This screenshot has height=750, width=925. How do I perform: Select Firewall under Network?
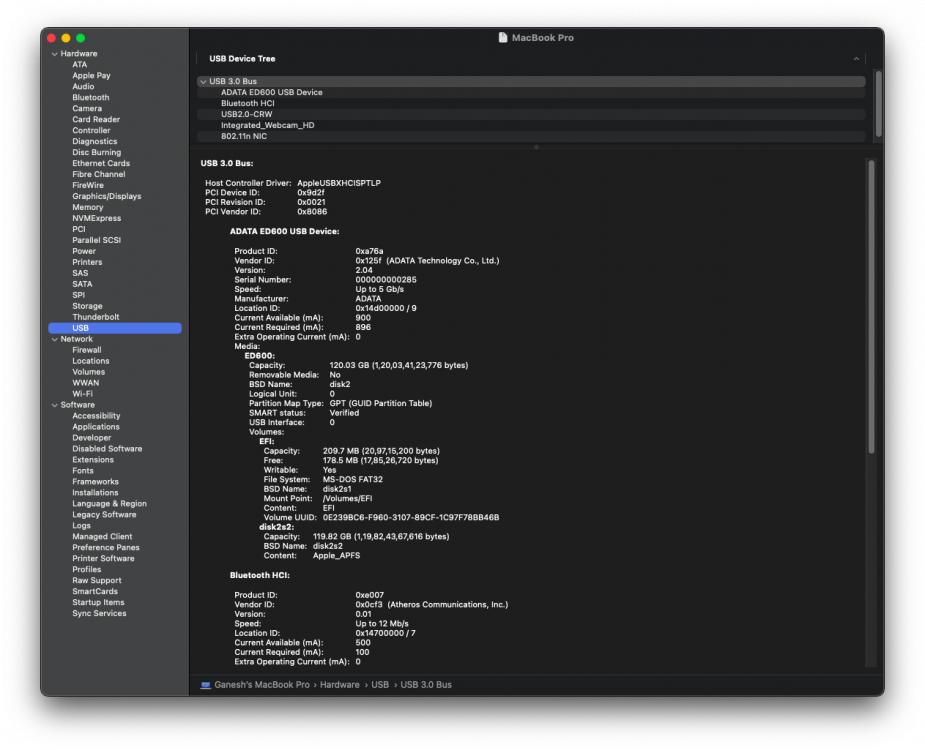pos(87,350)
